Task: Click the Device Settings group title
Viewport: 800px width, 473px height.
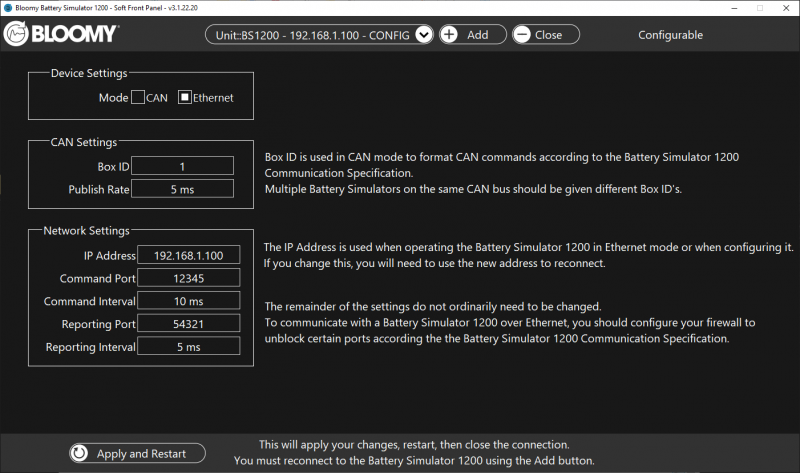Action: [x=89, y=73]
